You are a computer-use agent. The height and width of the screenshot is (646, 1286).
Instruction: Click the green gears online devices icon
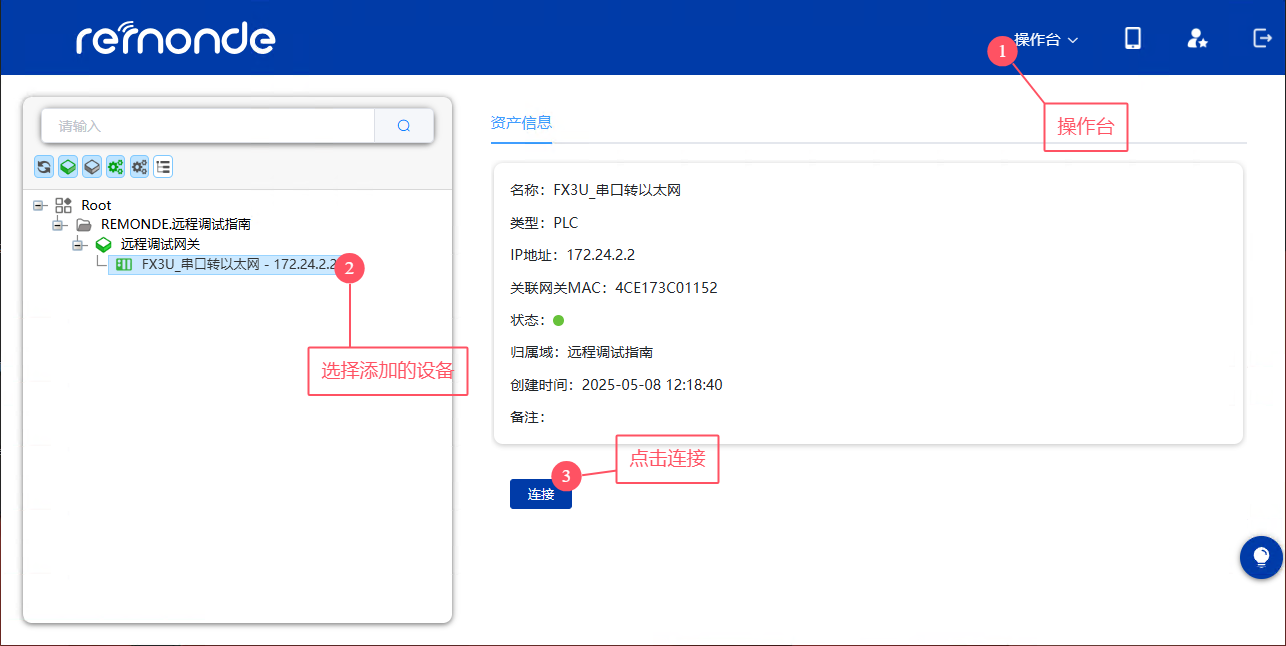coord(115,167)
